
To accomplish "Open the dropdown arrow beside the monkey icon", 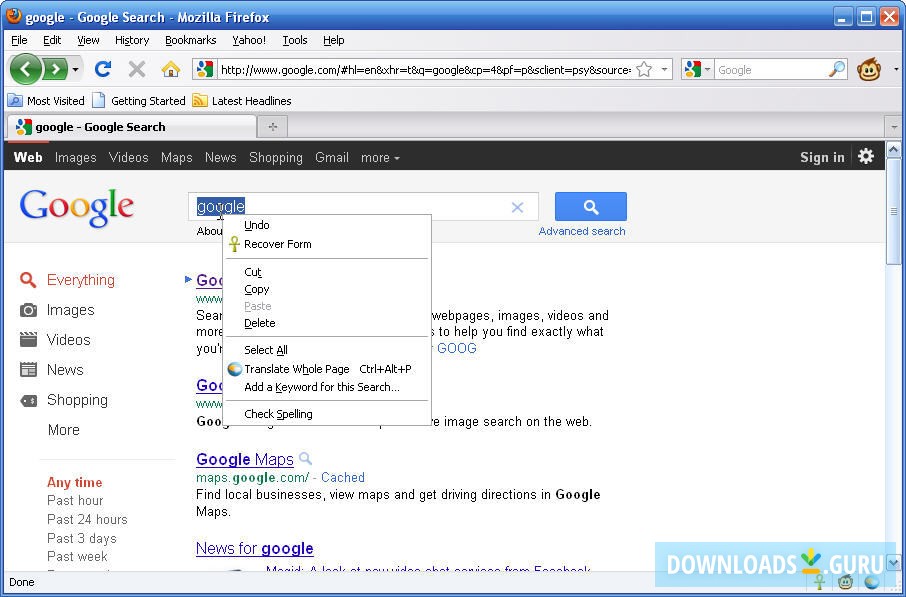I will tap(896, 69).
